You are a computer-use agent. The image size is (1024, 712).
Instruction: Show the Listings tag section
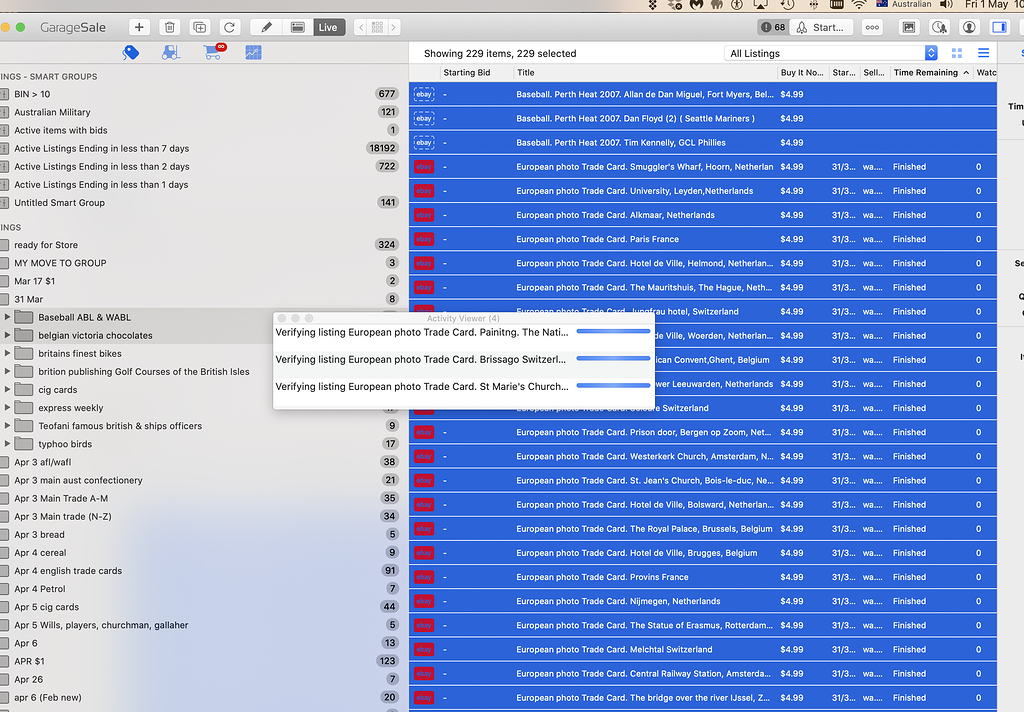[131, 52]
